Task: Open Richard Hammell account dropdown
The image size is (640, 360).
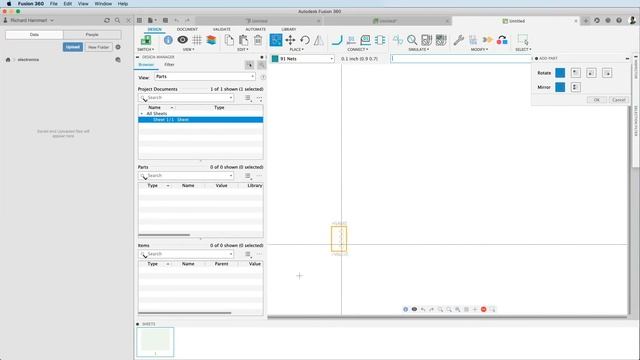Action: pos(32,20)
